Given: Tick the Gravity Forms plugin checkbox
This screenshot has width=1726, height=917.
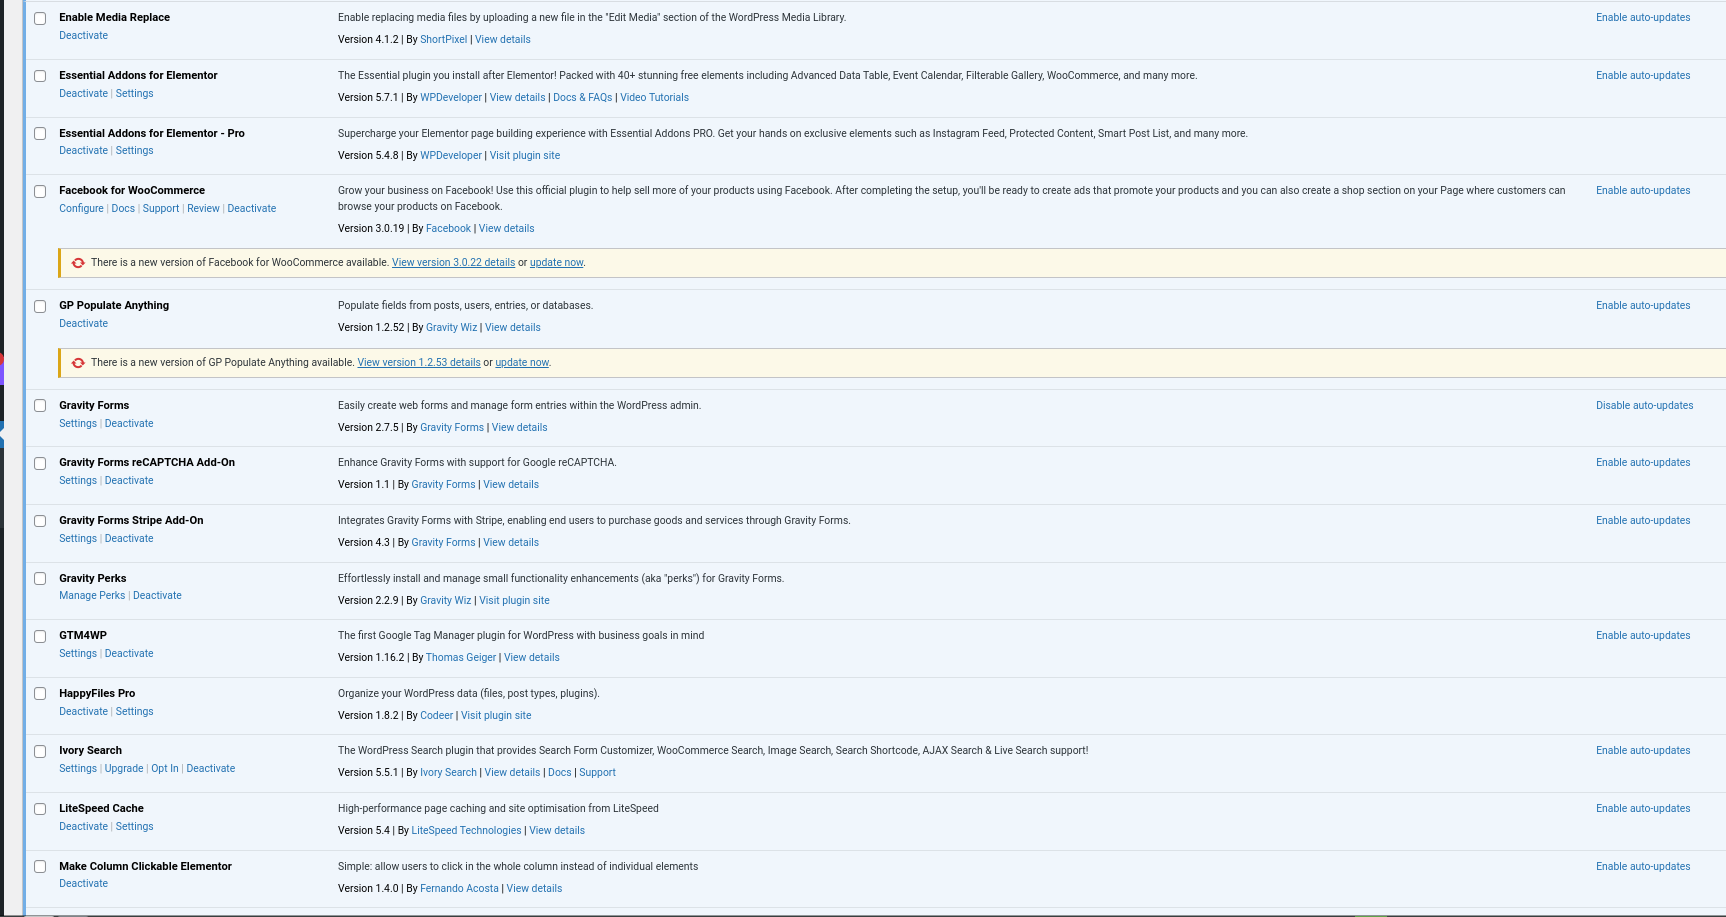Looking at the screenshot, I should click(40, 406).
